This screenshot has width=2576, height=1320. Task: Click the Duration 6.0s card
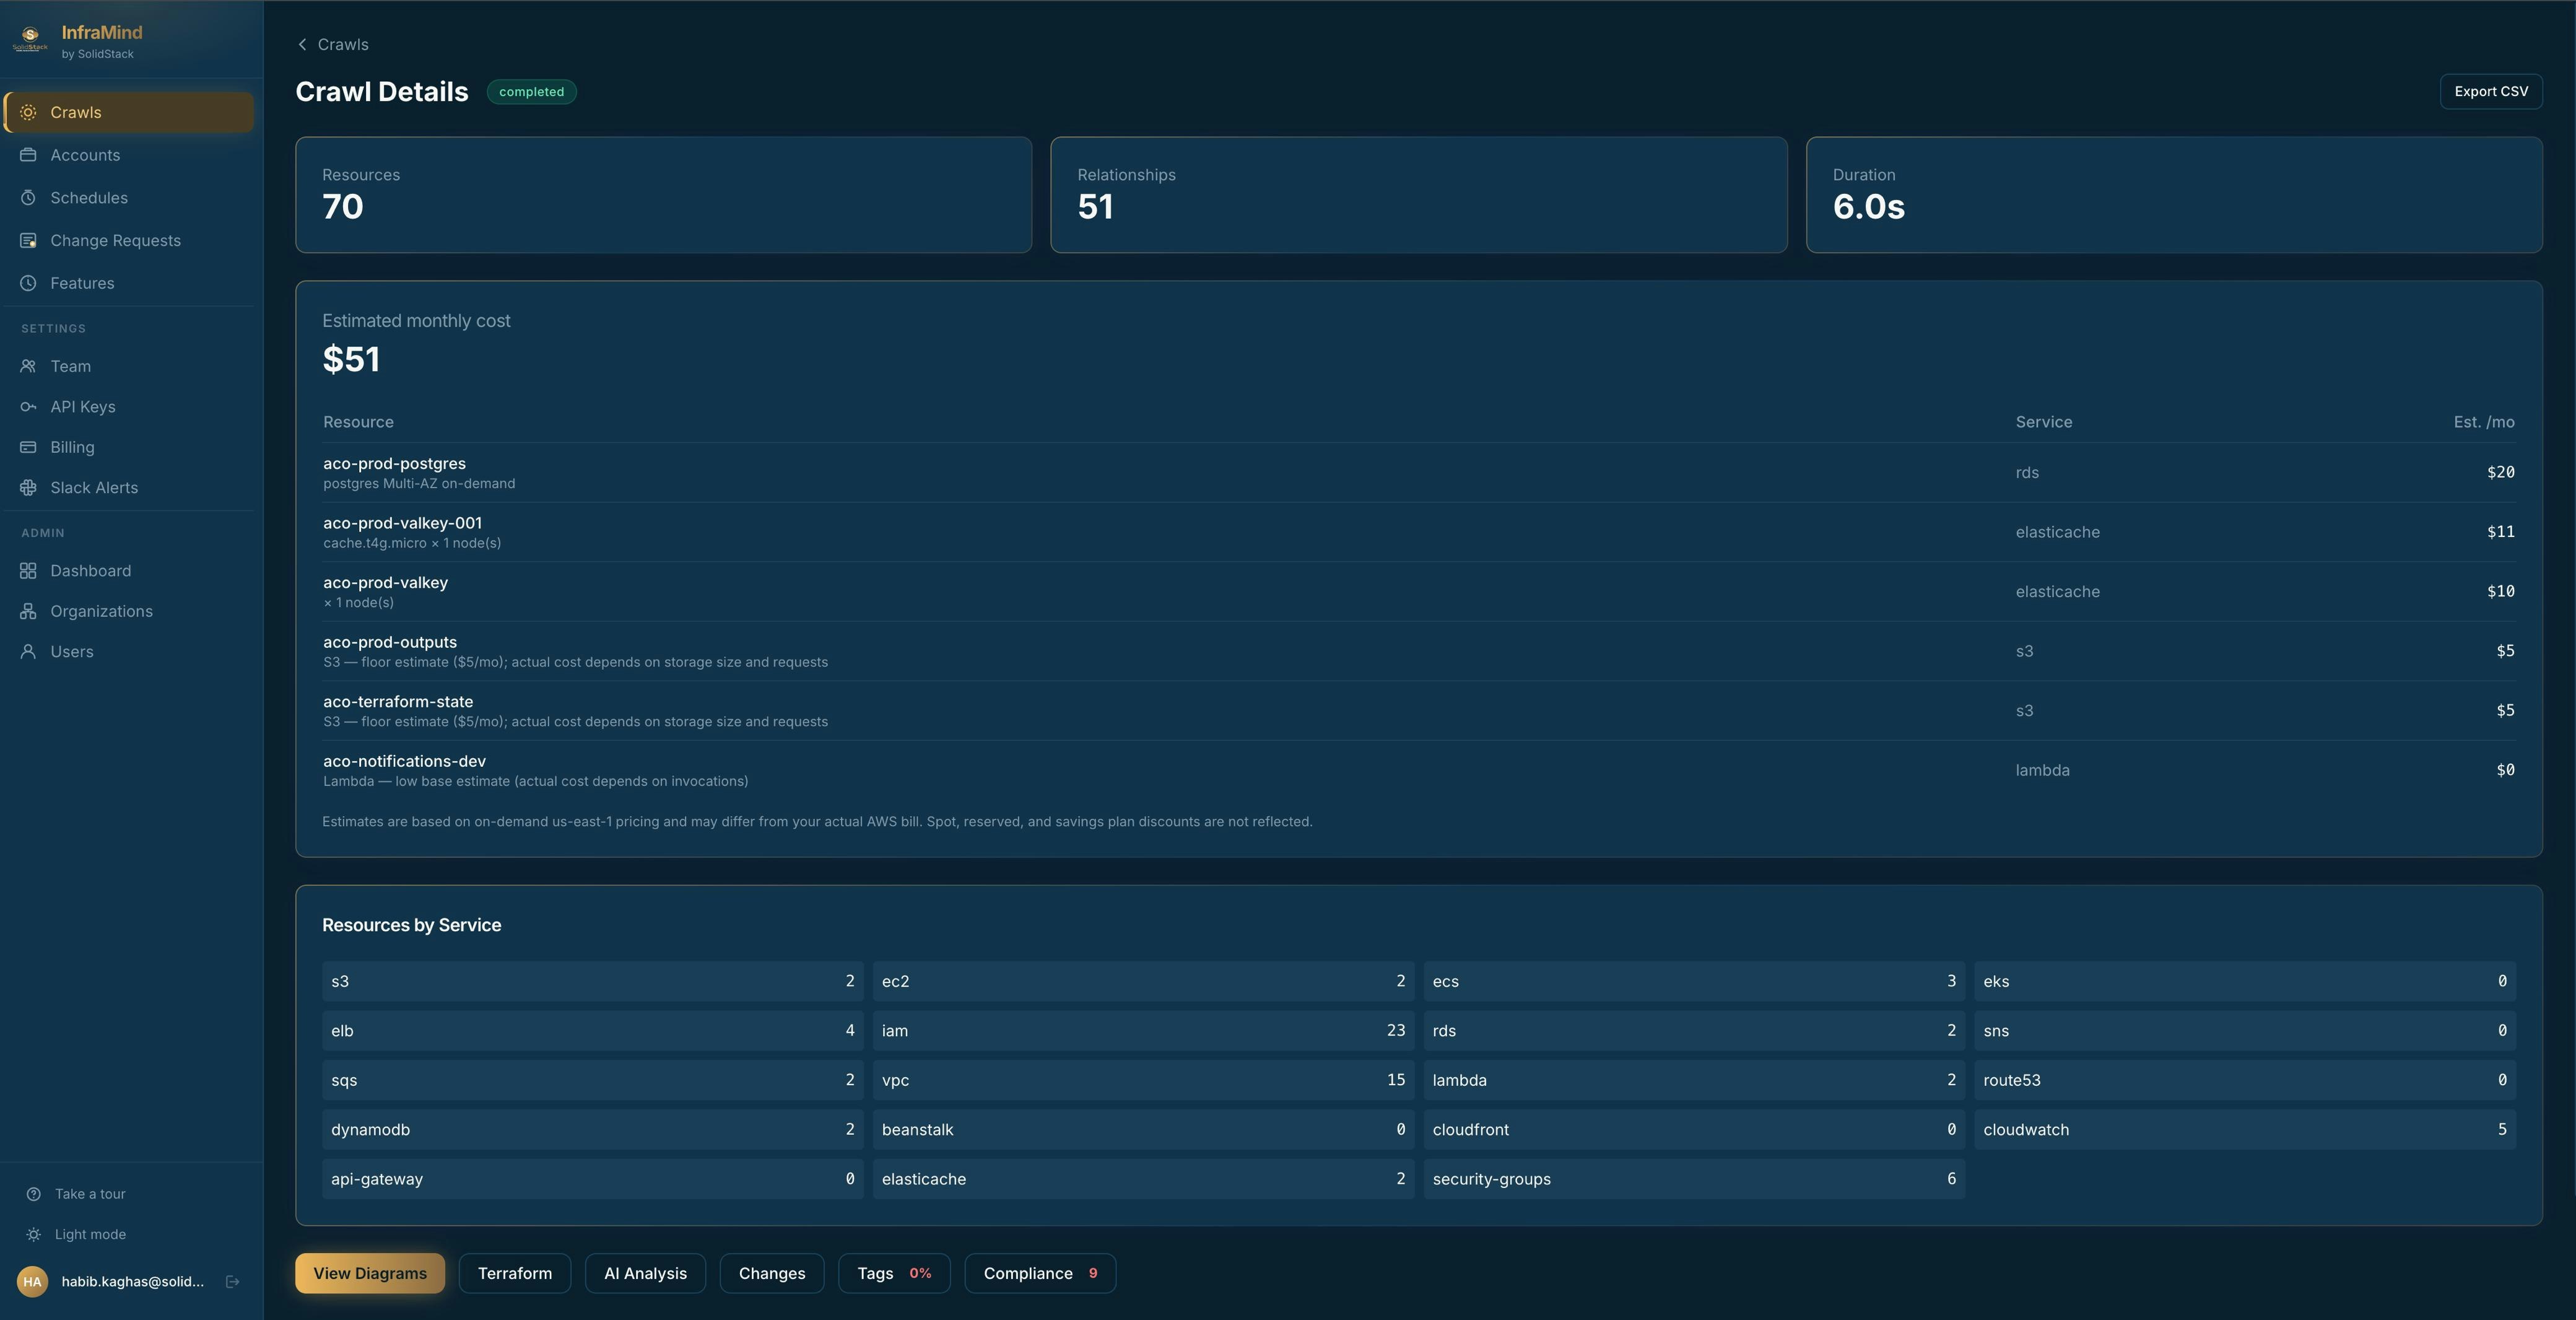pos(2174,195)
